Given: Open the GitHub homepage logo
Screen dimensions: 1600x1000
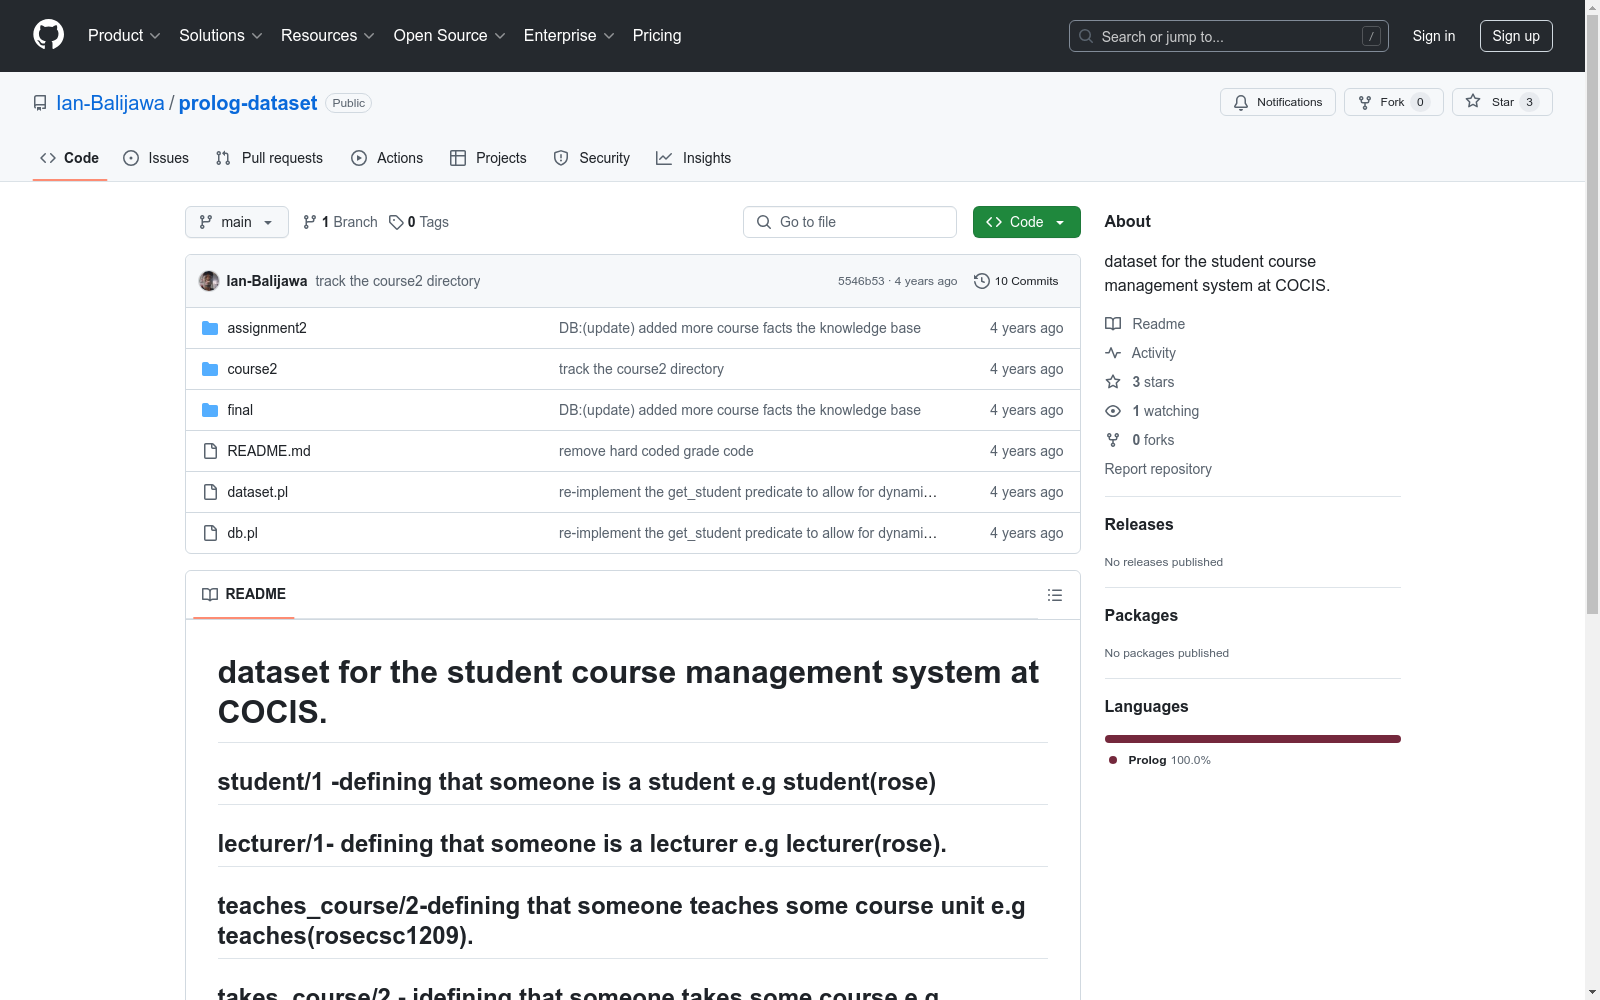Looking at the screenshot, I should click(x=48, y=35).
